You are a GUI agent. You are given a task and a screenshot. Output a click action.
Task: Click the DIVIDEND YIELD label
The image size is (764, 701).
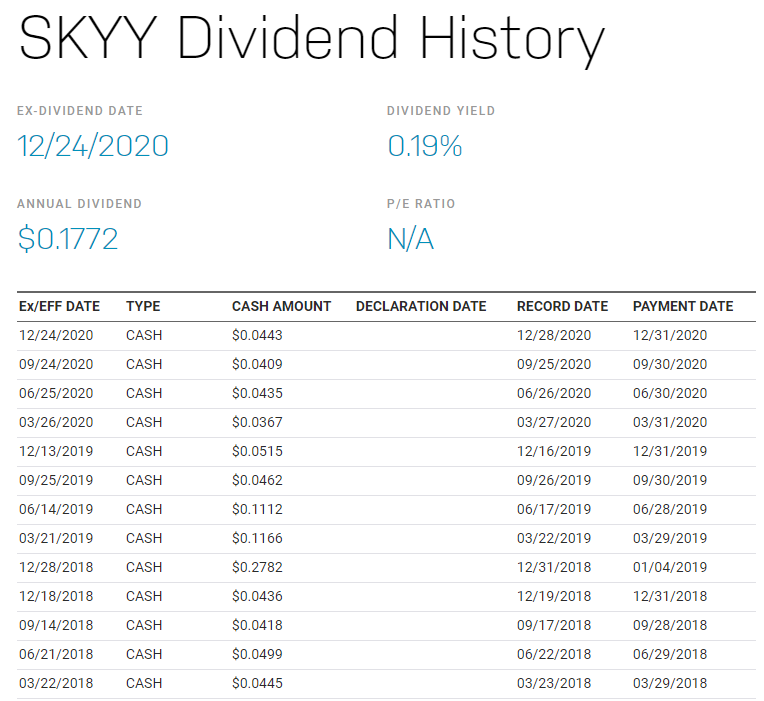point(441,111)
